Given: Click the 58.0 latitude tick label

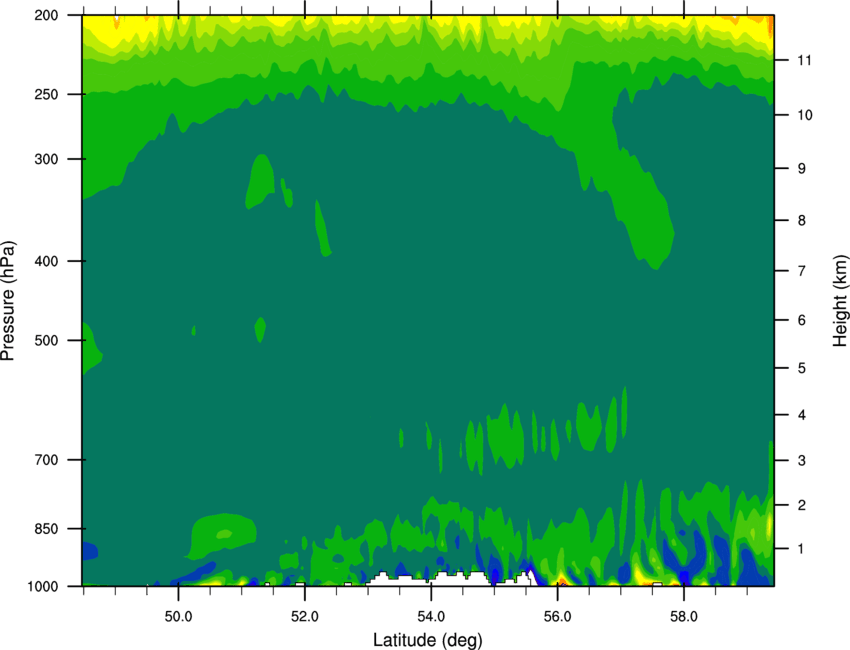Looking at the screenshot, I should (x=684, y=617).
